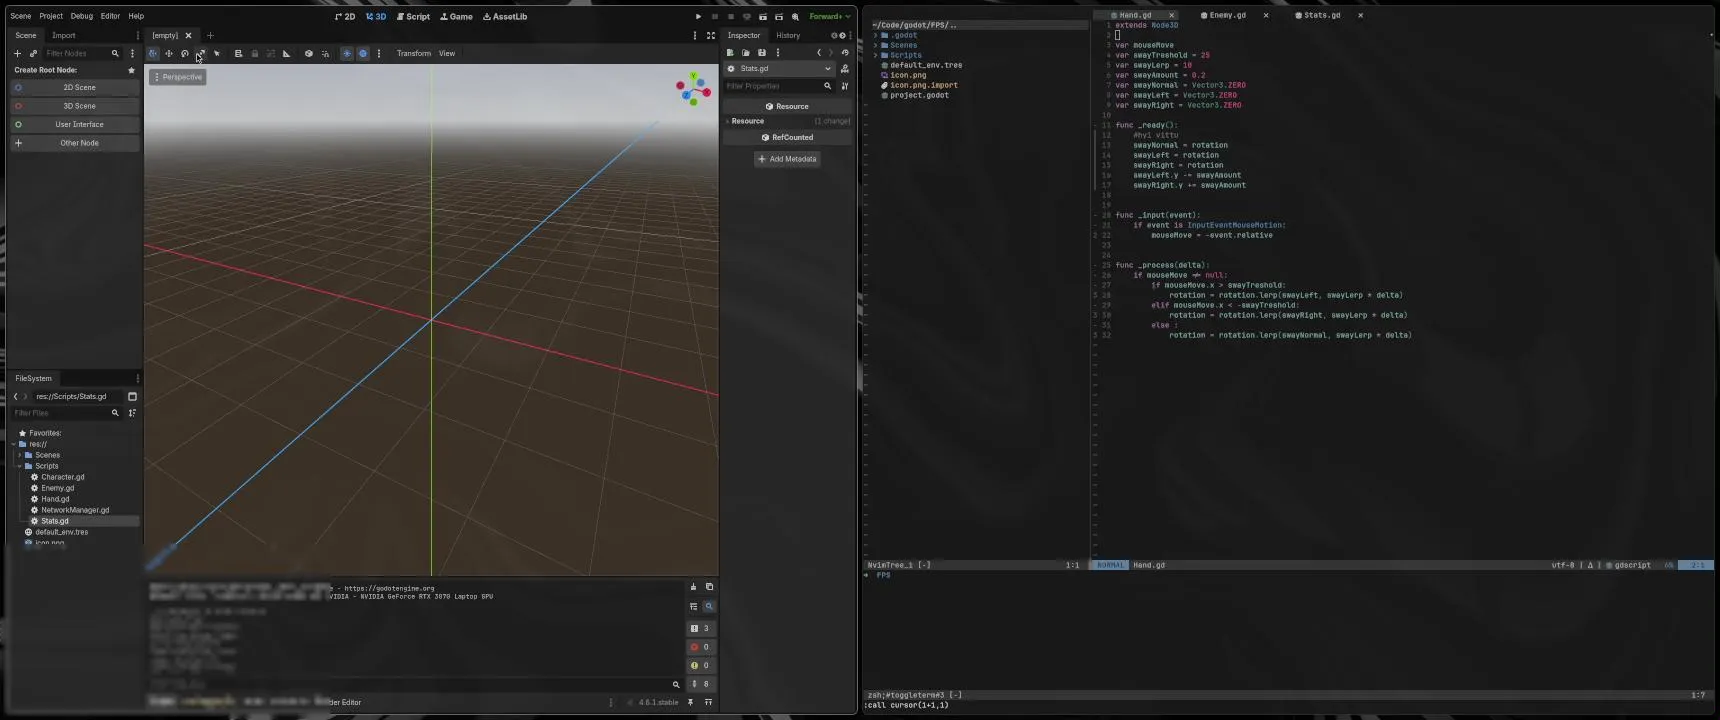Switch to the Import dock tab

(64, 35)
